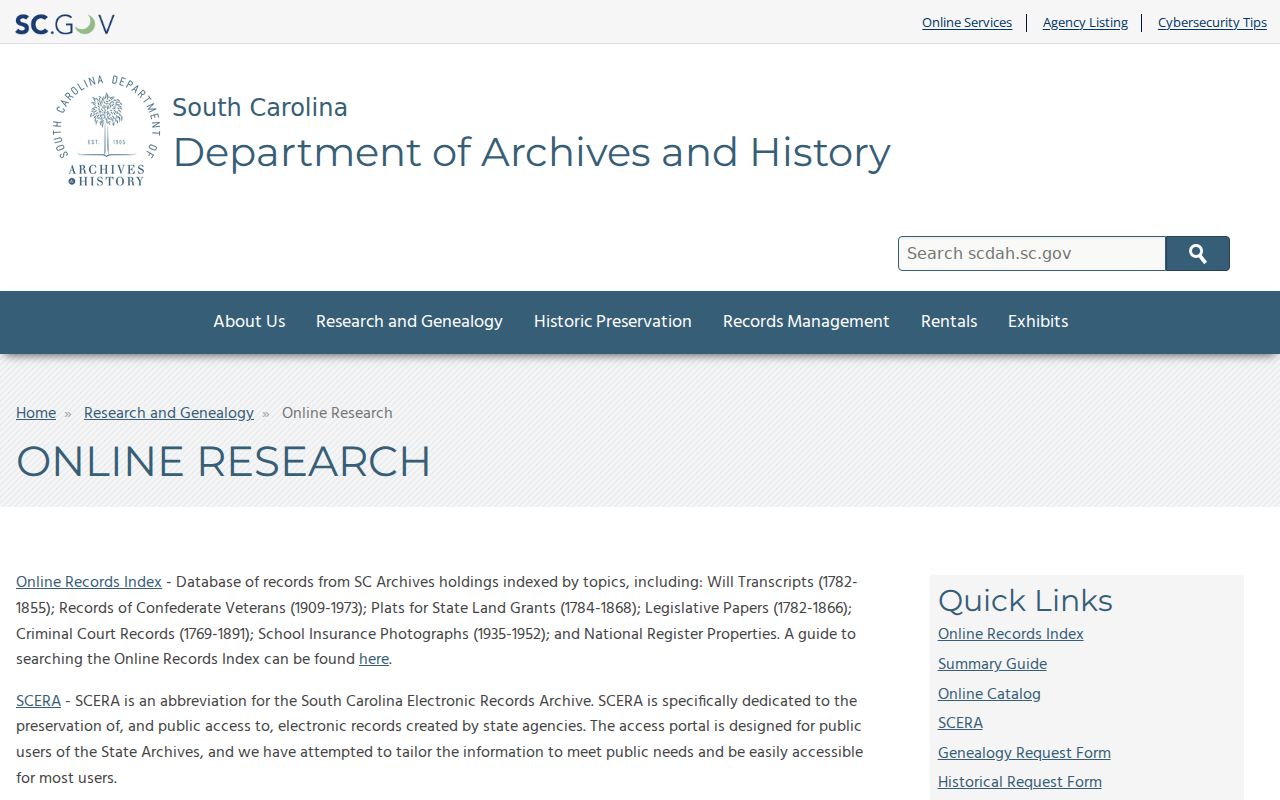
Task: Open the Cybersecurity Tips link
Action: coord(1212,23)
